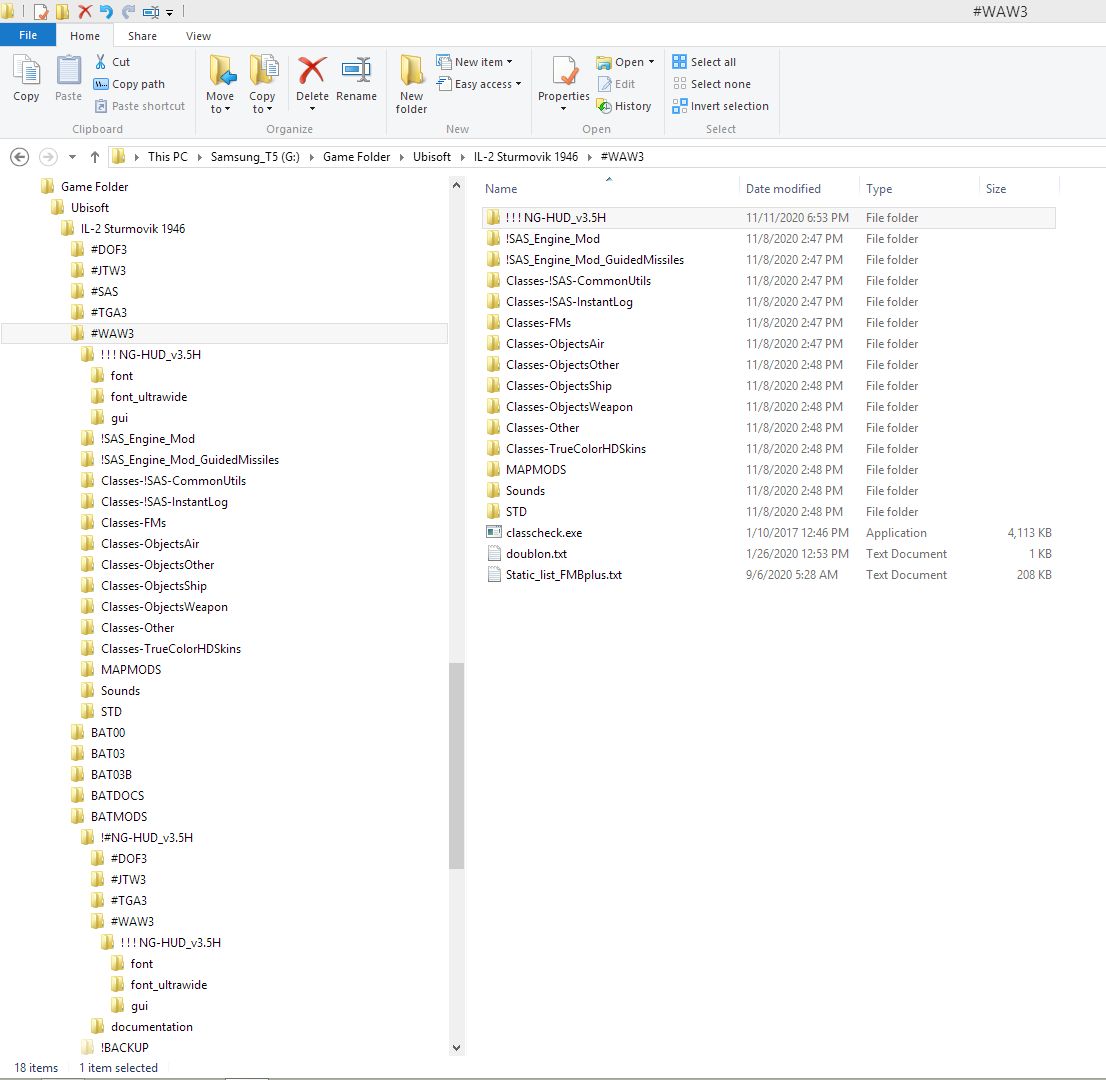Image resolution: width=1106 pixels, height=1080 pixels.
Task: Switch to the Home ribbon tab
Action: tap(85, 36)
